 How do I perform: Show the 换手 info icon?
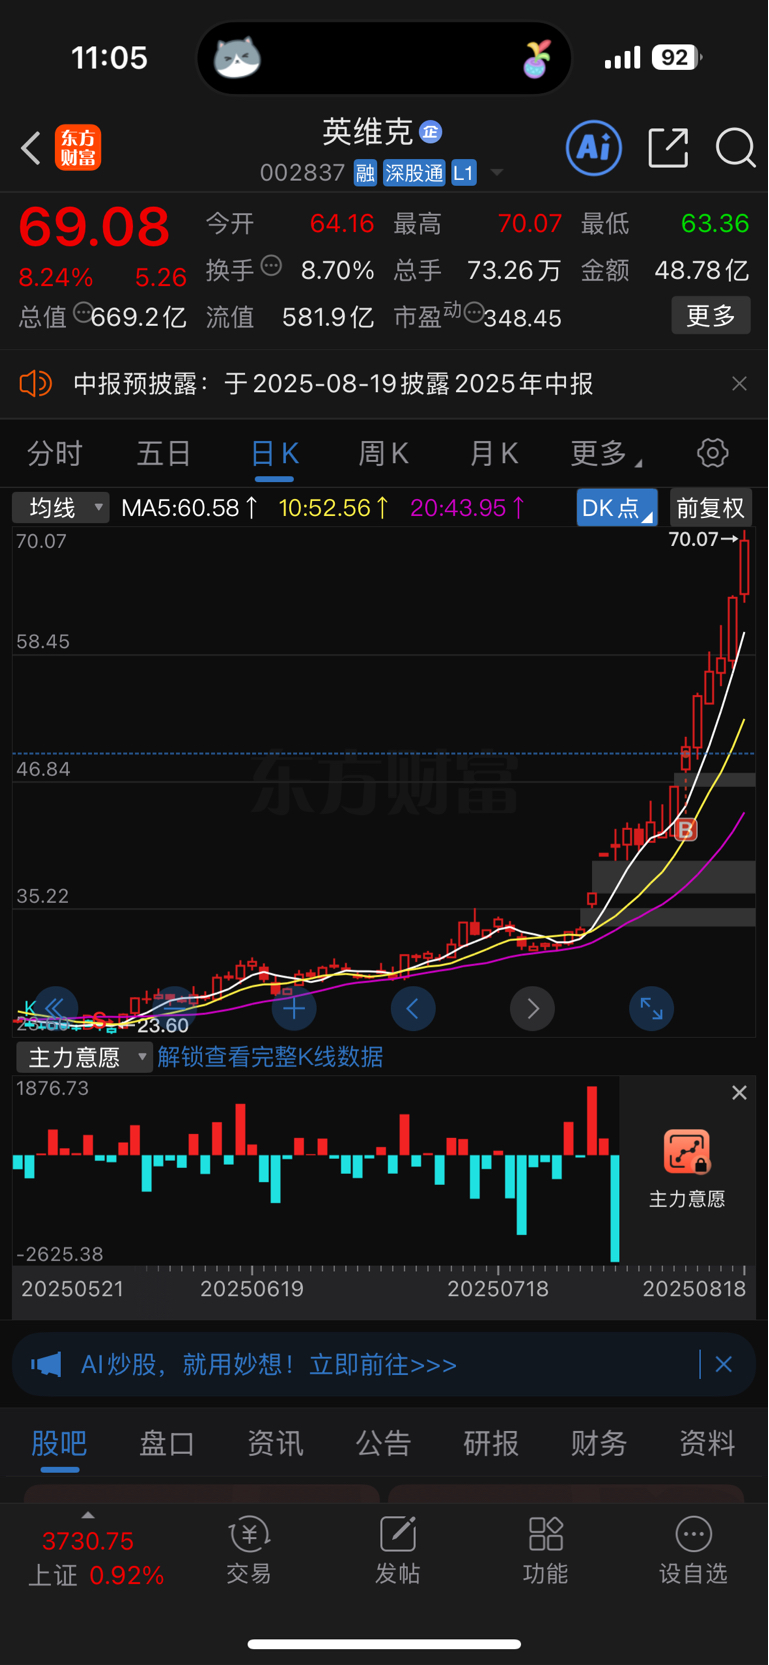(271, 266)
